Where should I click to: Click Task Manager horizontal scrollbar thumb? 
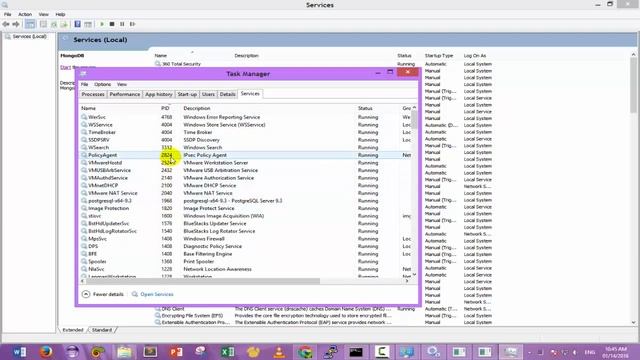tap(203, 281)
